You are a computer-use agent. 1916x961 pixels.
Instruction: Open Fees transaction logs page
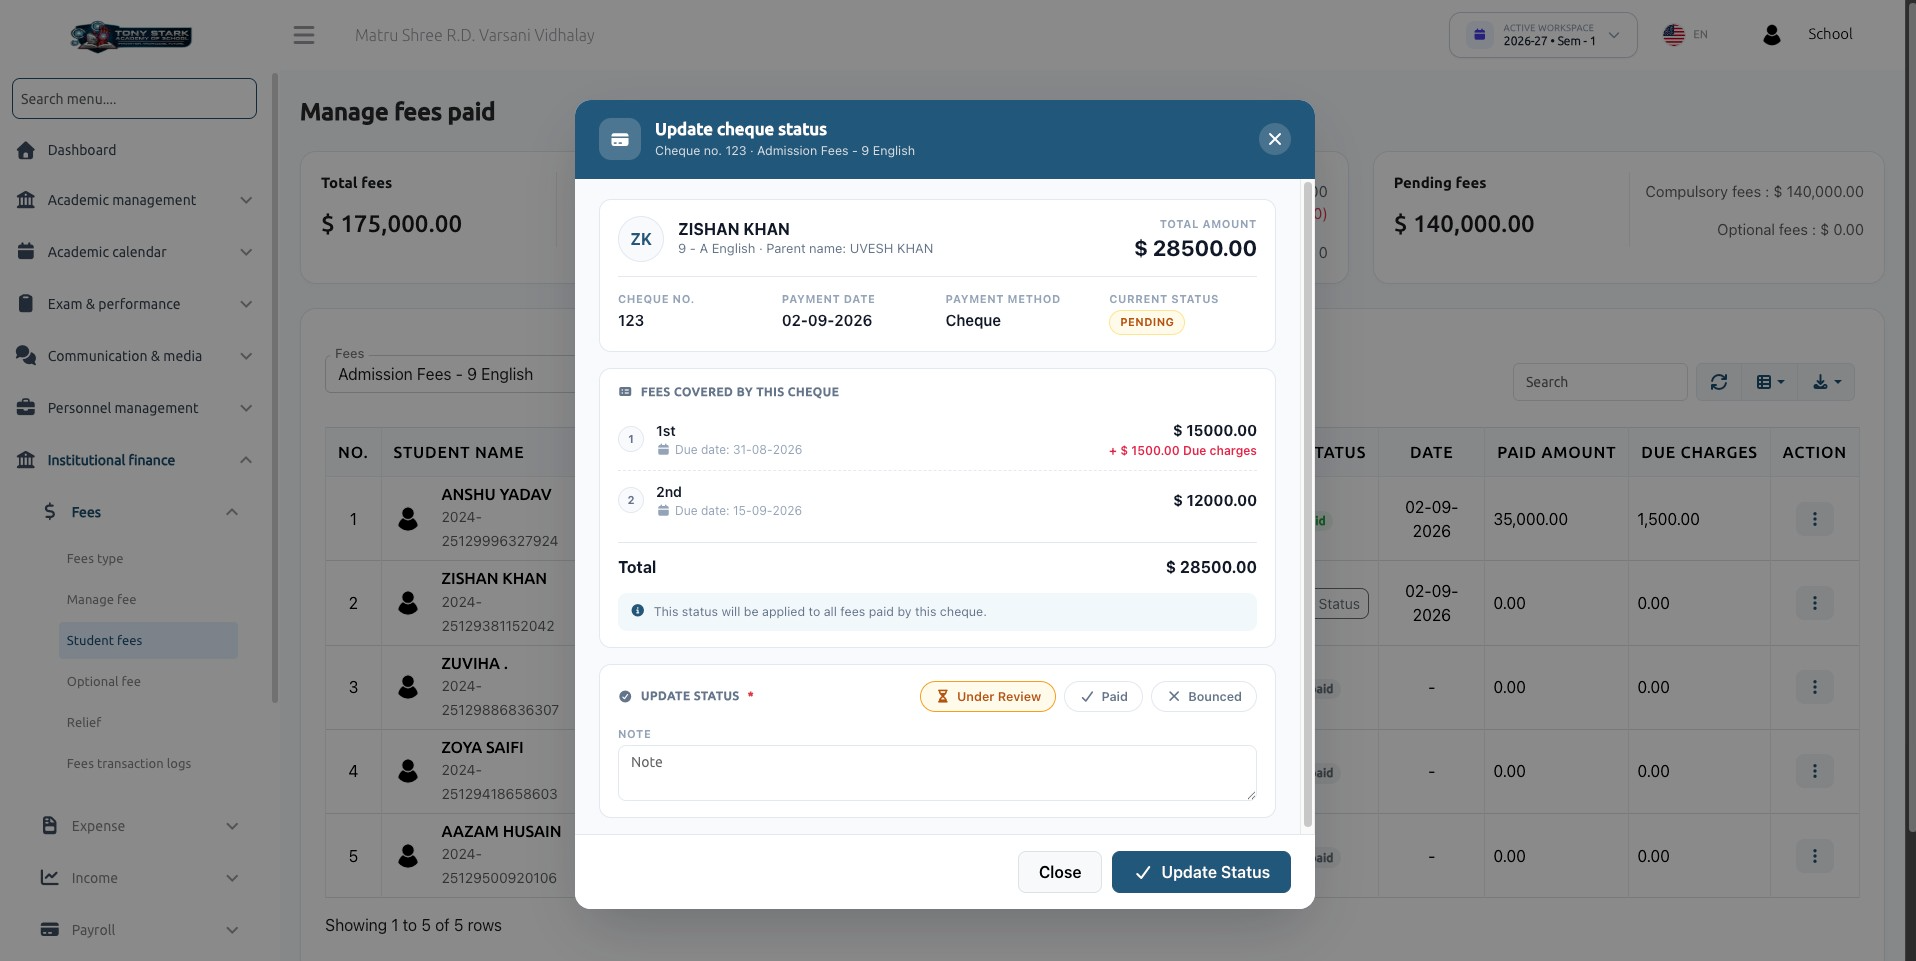pyautogui.click(x=128, y=764)
